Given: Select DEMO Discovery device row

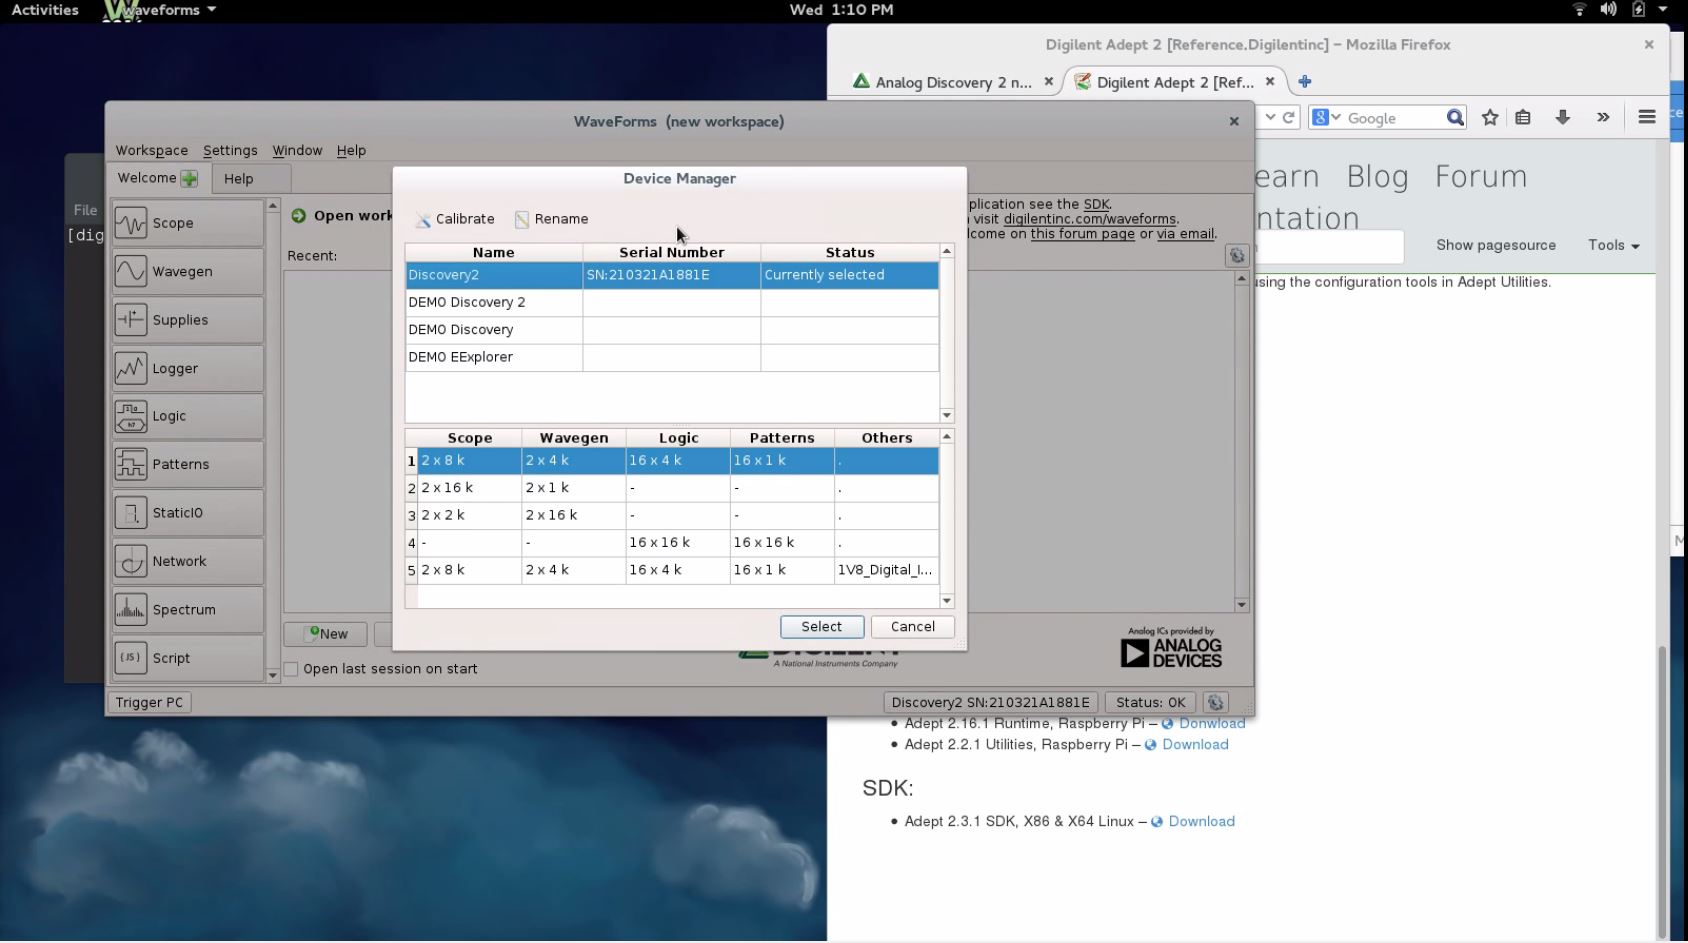Looking at the screenshot, I should [672, 329].
